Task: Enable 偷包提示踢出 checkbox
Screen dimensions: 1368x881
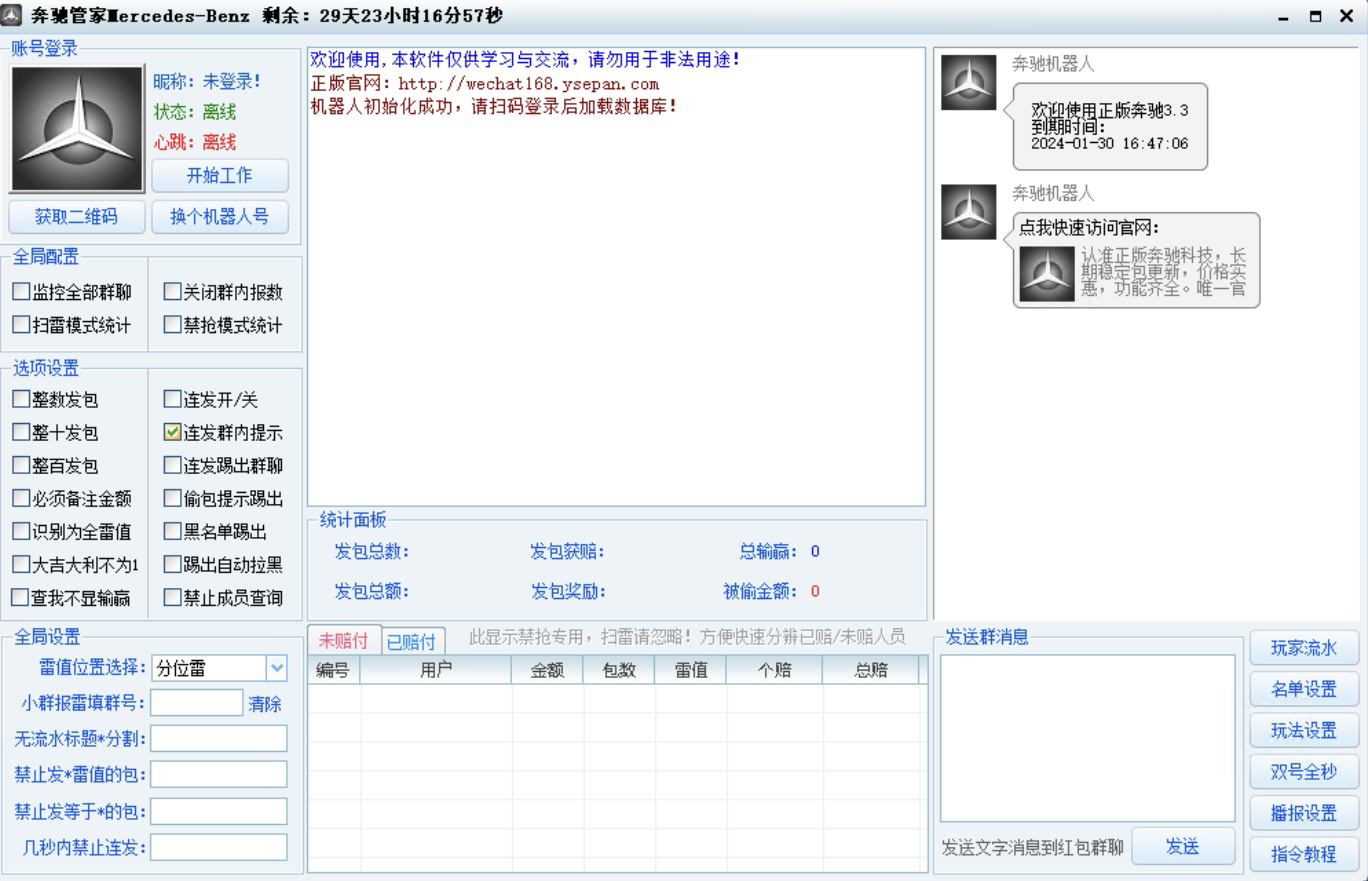Action: (x=172, y=499)
